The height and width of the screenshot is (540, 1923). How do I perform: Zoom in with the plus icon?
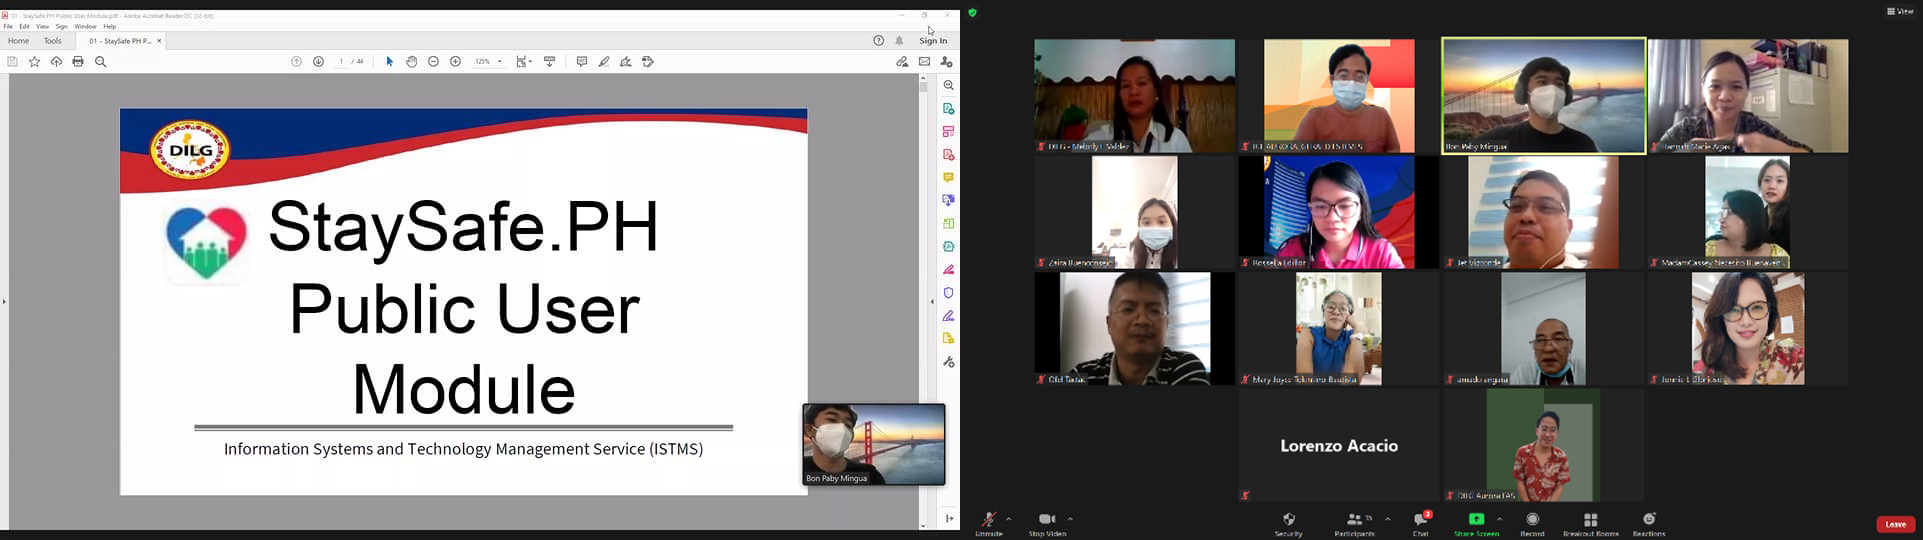pyautogui.click(x=455, y=62)
